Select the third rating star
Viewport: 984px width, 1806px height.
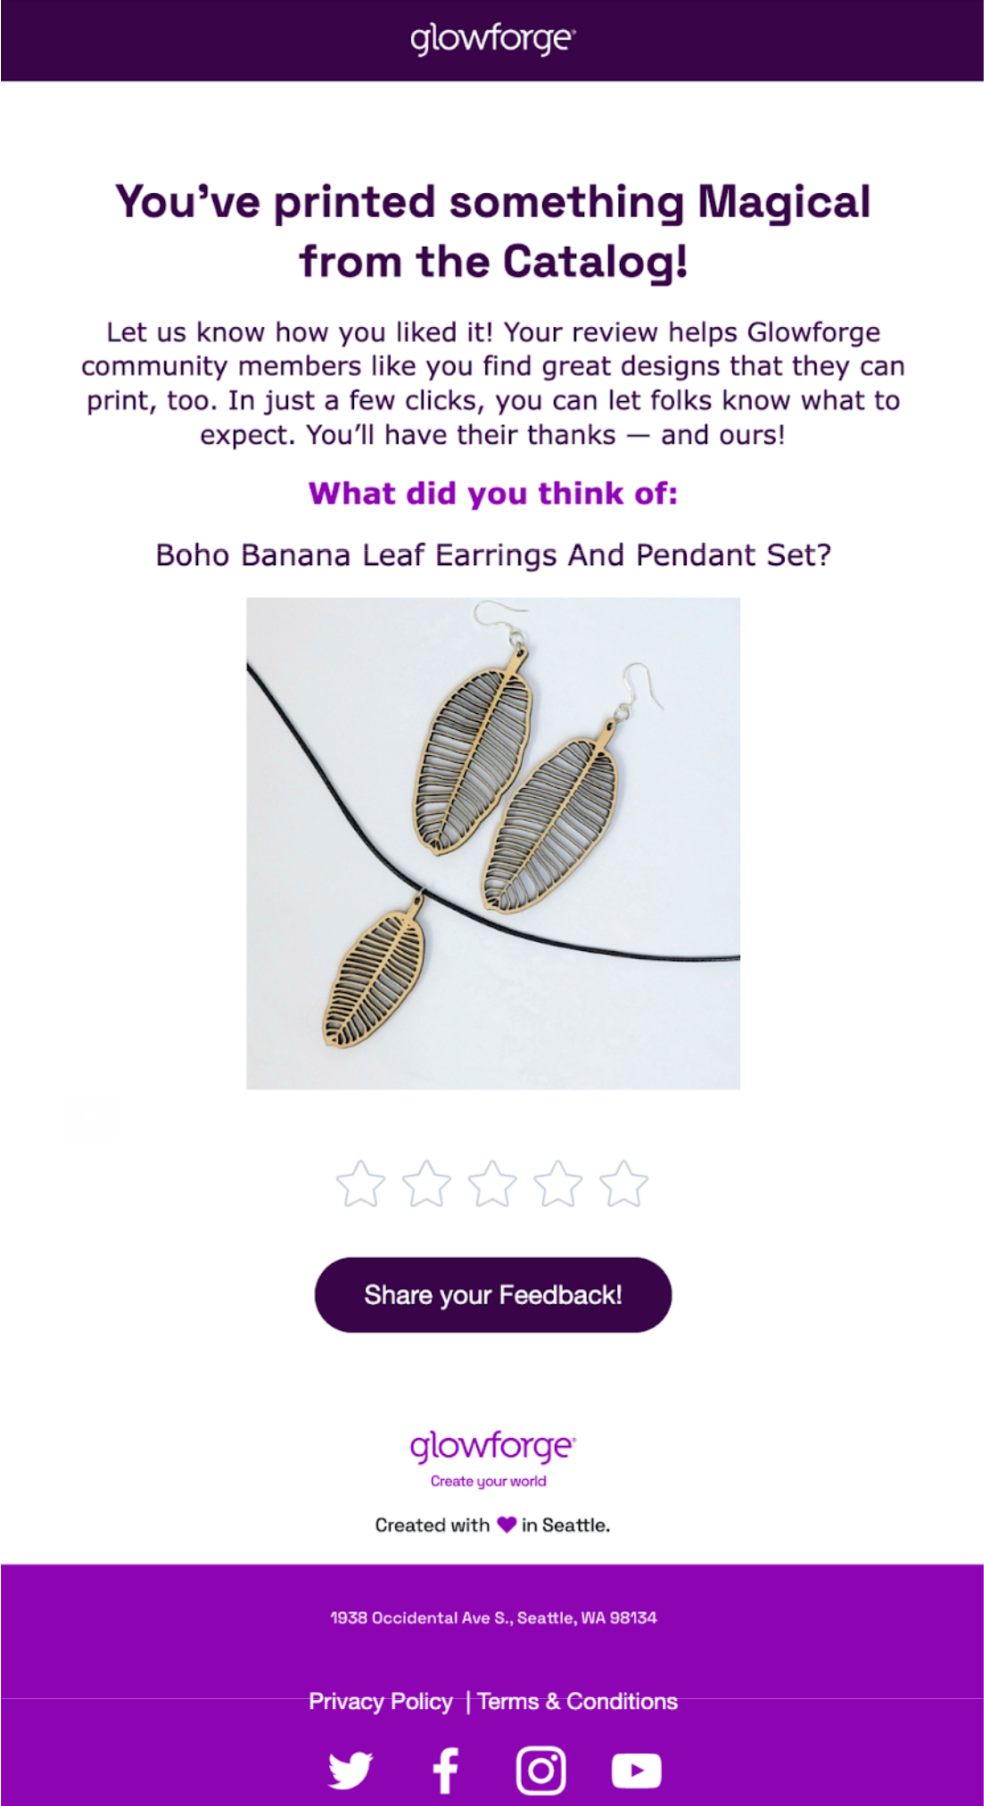[491, 1183]
